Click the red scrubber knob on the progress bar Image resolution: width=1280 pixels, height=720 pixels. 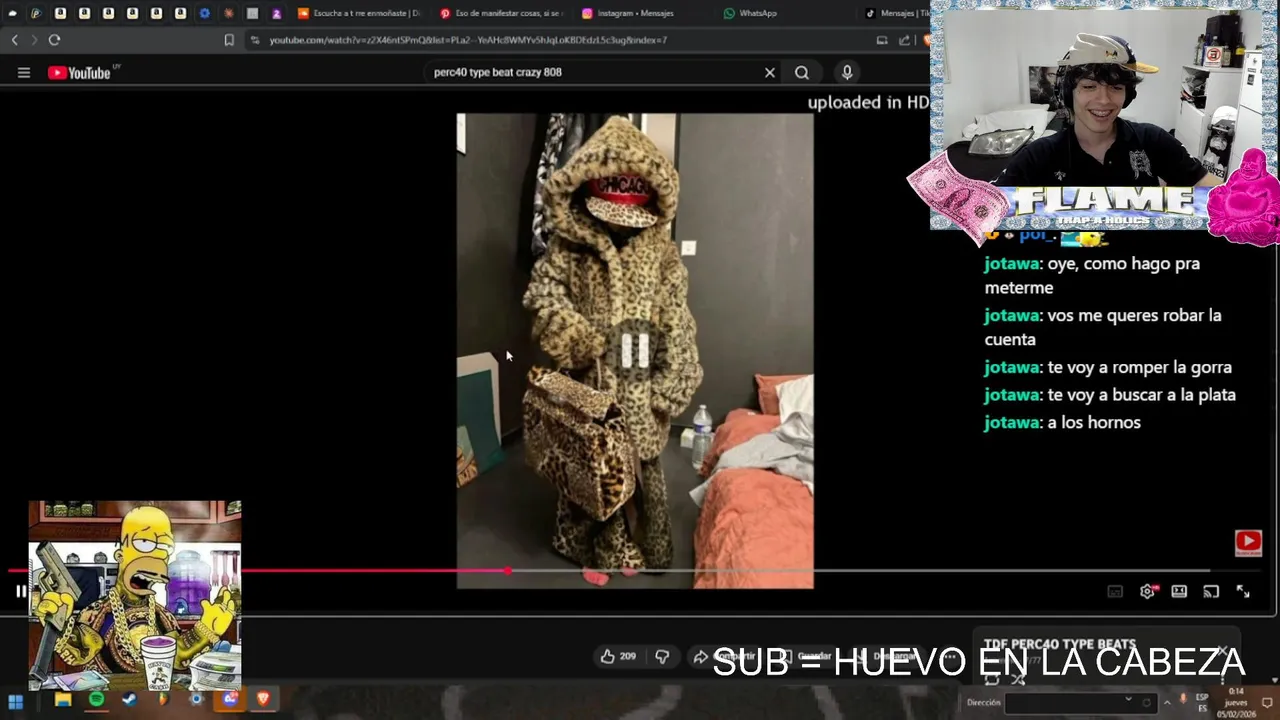[508, 571]
